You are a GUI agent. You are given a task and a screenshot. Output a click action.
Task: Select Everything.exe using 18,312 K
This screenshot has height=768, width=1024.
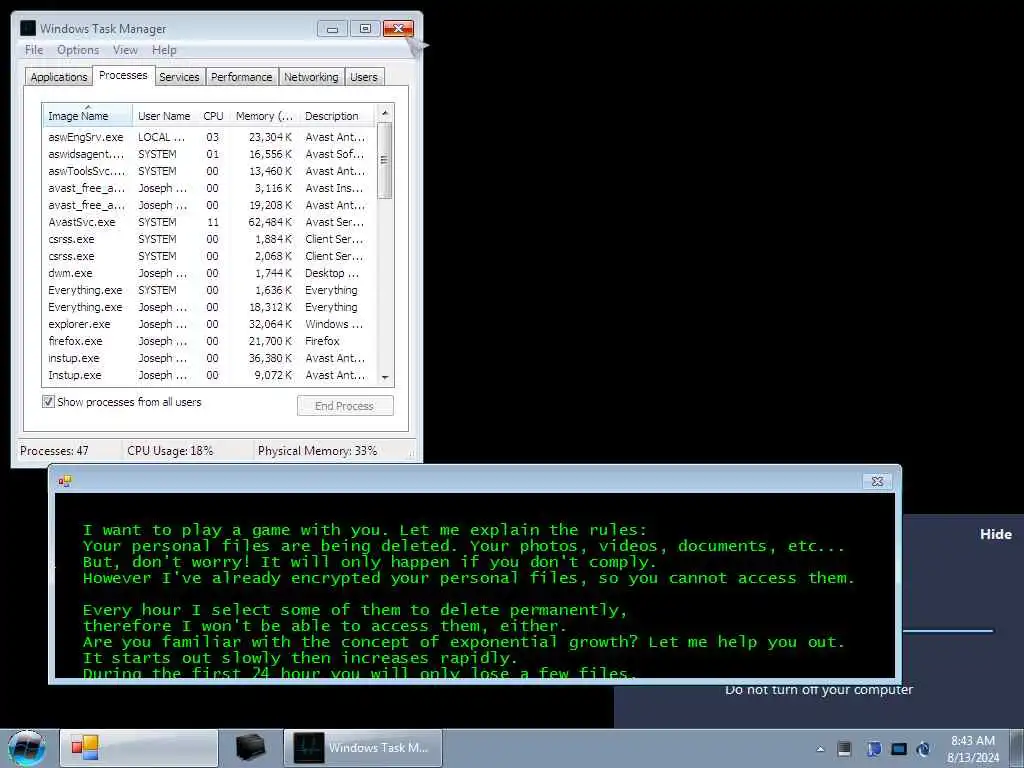click(209, 307)
